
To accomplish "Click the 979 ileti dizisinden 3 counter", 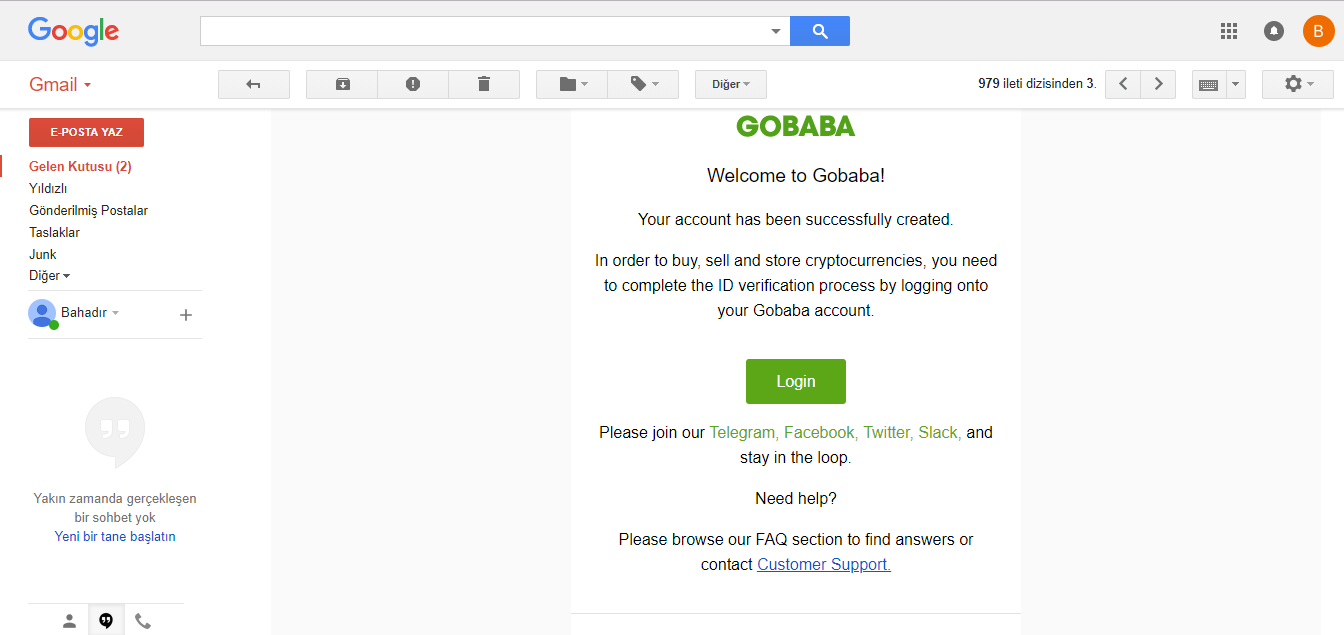I will [1037, 84].
